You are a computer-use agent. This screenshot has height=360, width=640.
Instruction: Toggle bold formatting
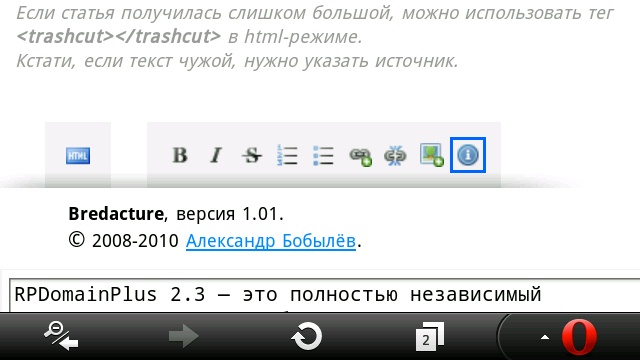(180, 155)
